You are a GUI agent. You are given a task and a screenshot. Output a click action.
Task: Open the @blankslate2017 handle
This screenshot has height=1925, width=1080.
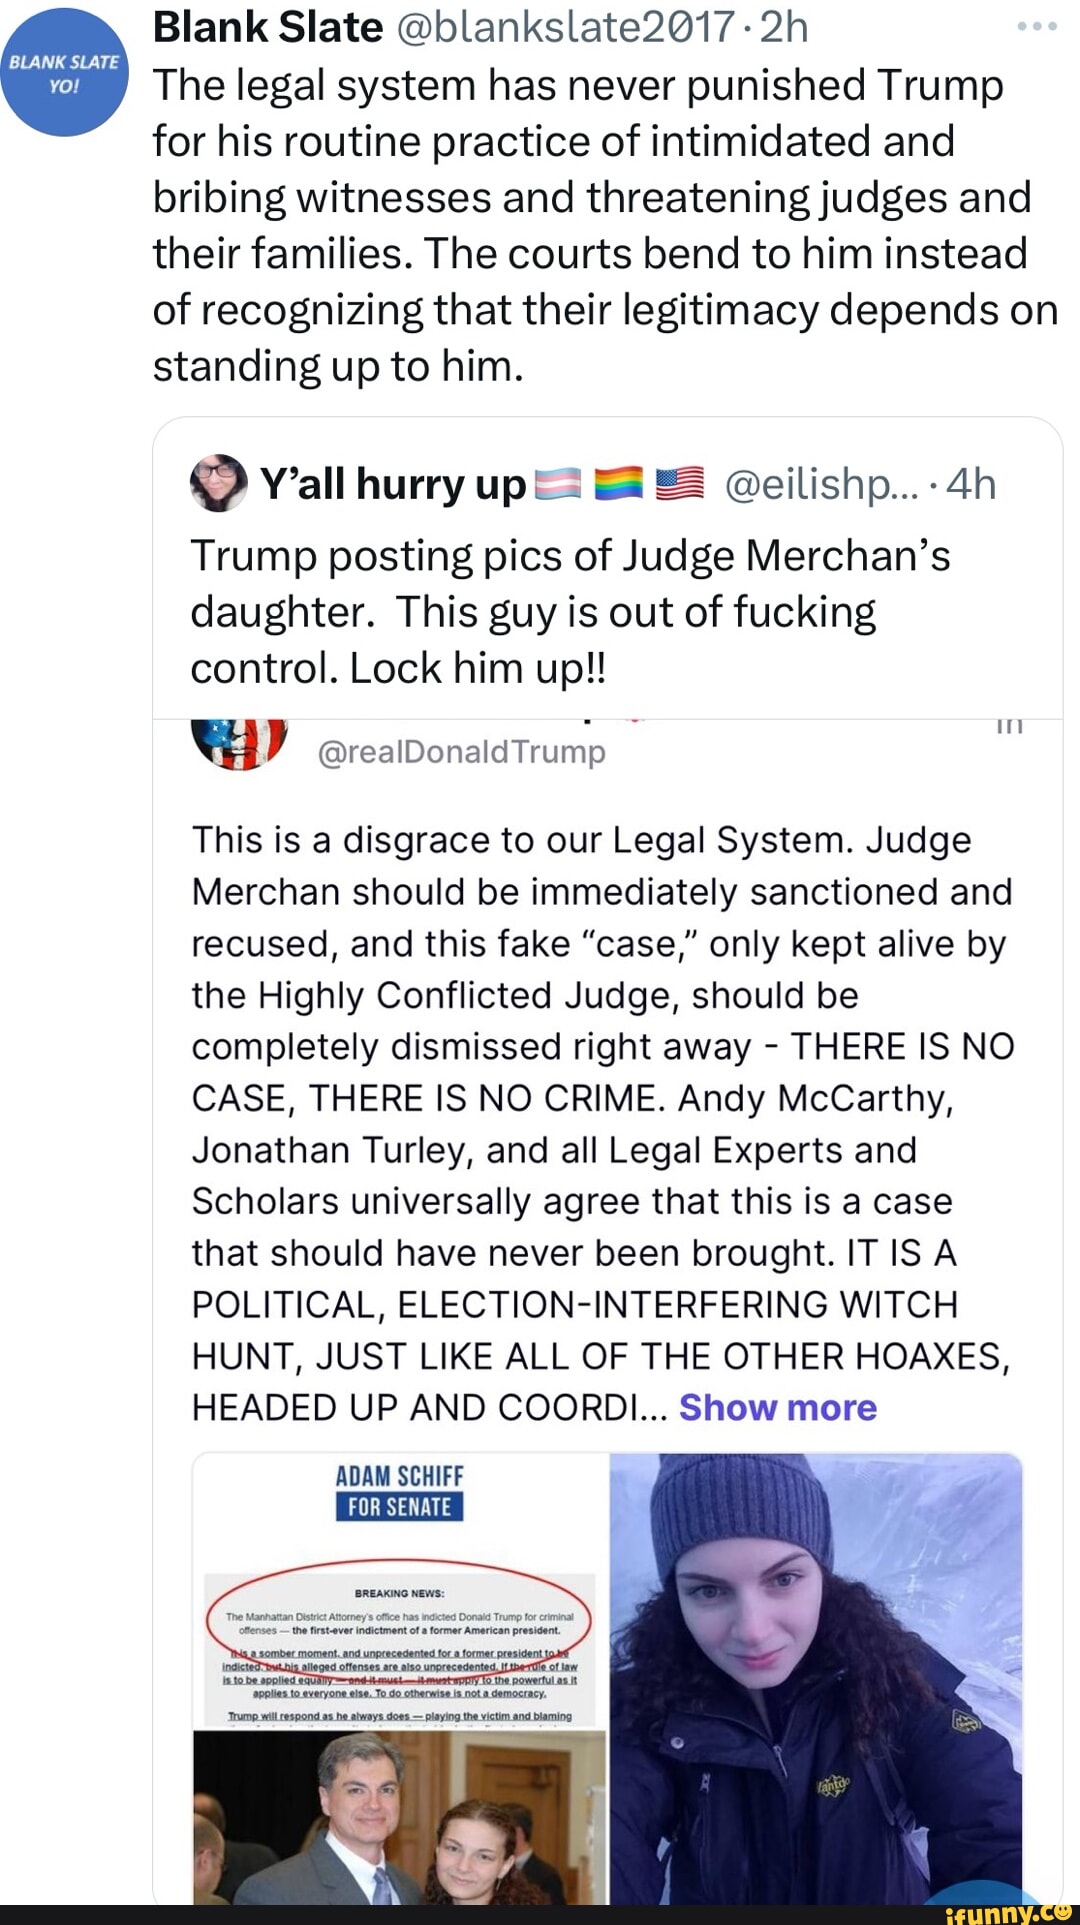click(x=566, y=27)
